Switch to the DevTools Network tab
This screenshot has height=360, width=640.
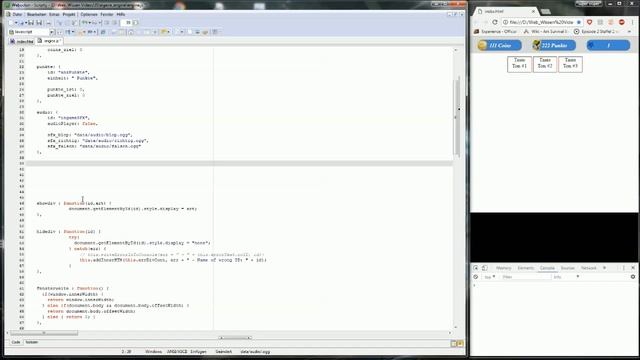coord(589,268)
